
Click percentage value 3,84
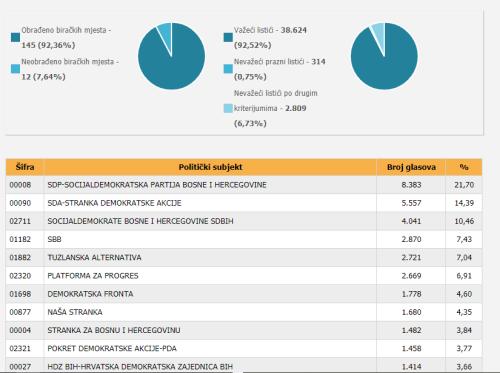click(x=464, y=330)
